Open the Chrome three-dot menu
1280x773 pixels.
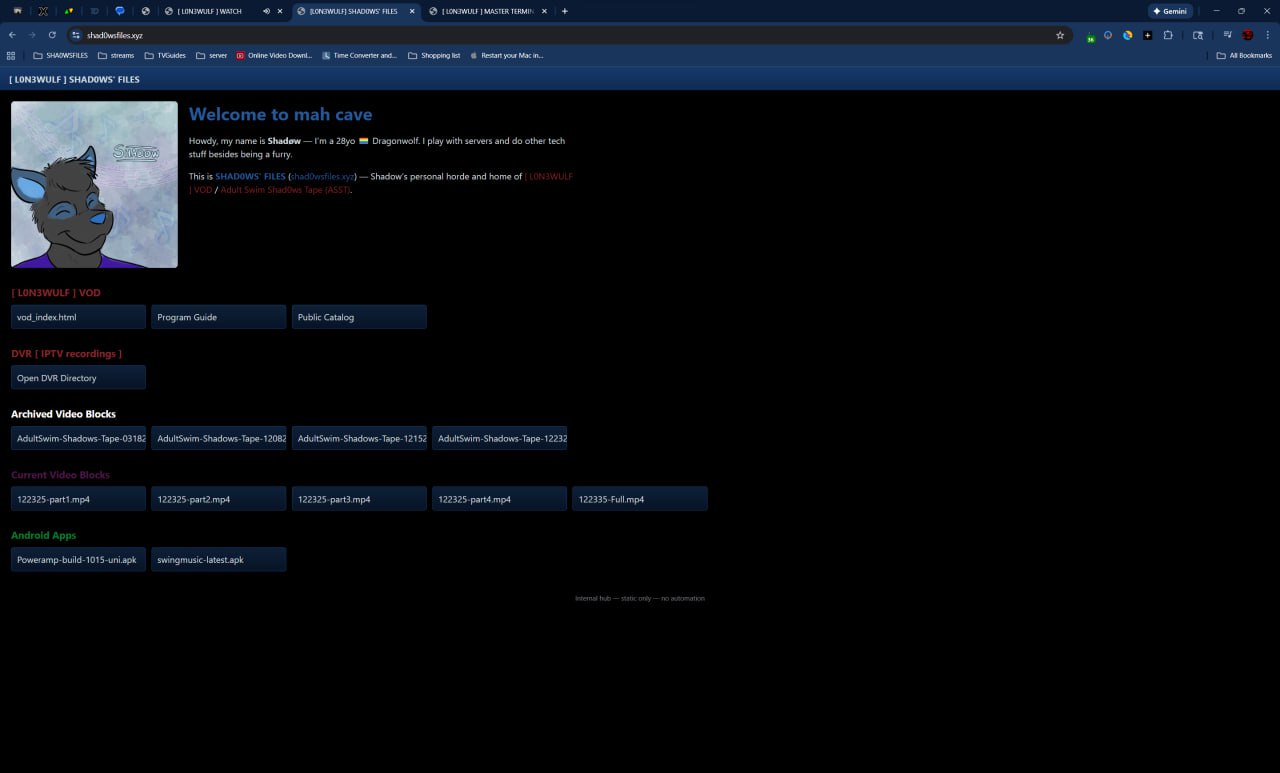(x=1268, y=35)
